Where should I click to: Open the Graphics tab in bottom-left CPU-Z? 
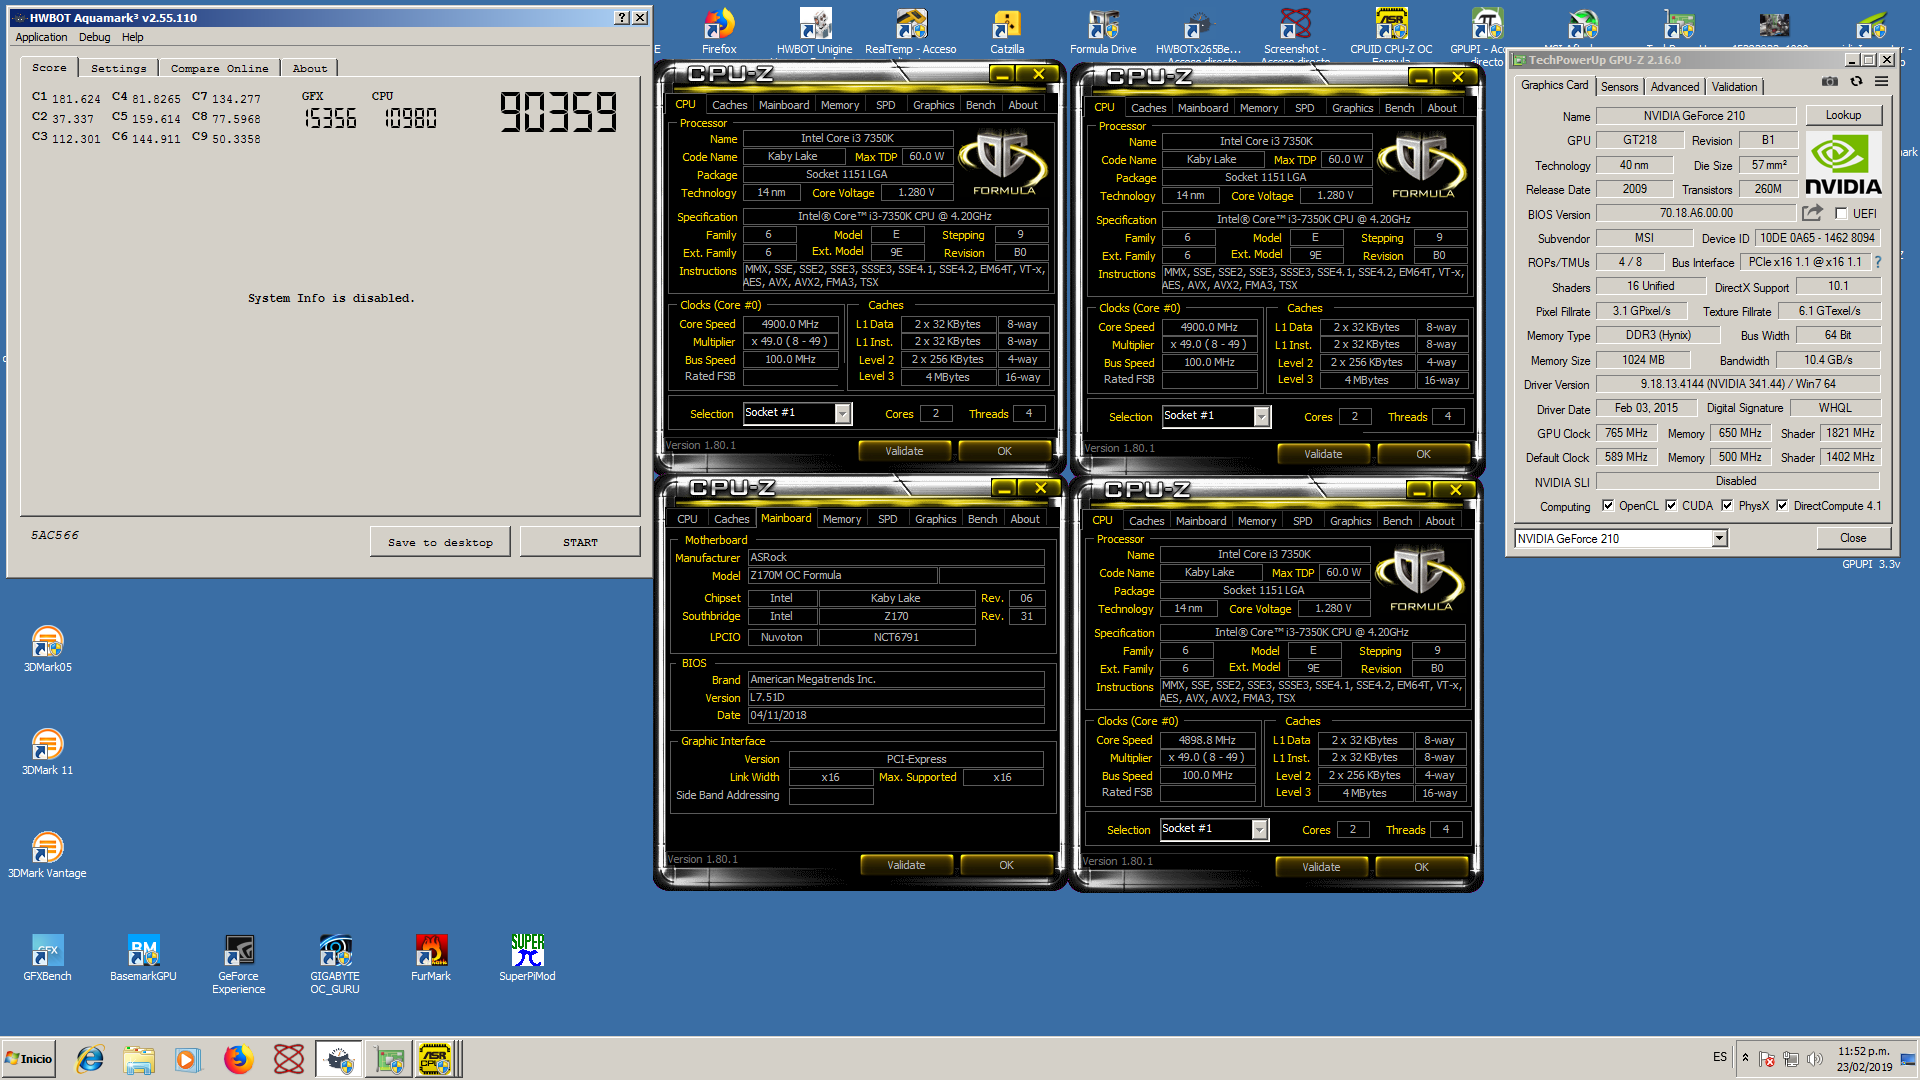coord(935,519)
